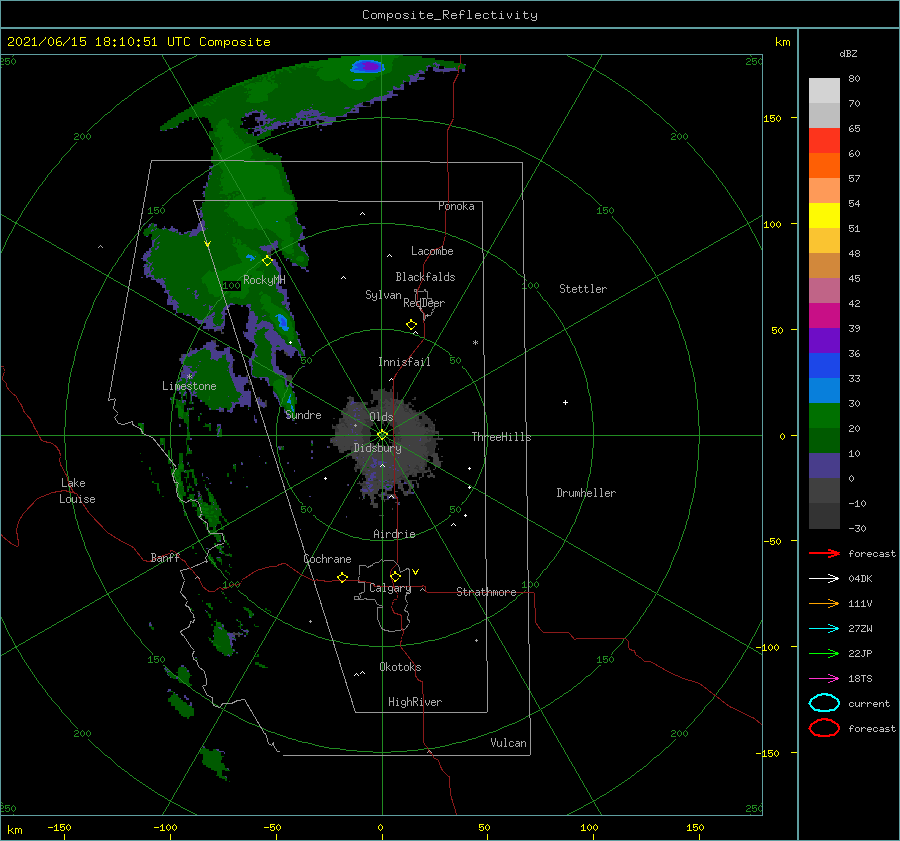Click the RedDeer city label
This screenshot has width=900, height=841.
424,303
